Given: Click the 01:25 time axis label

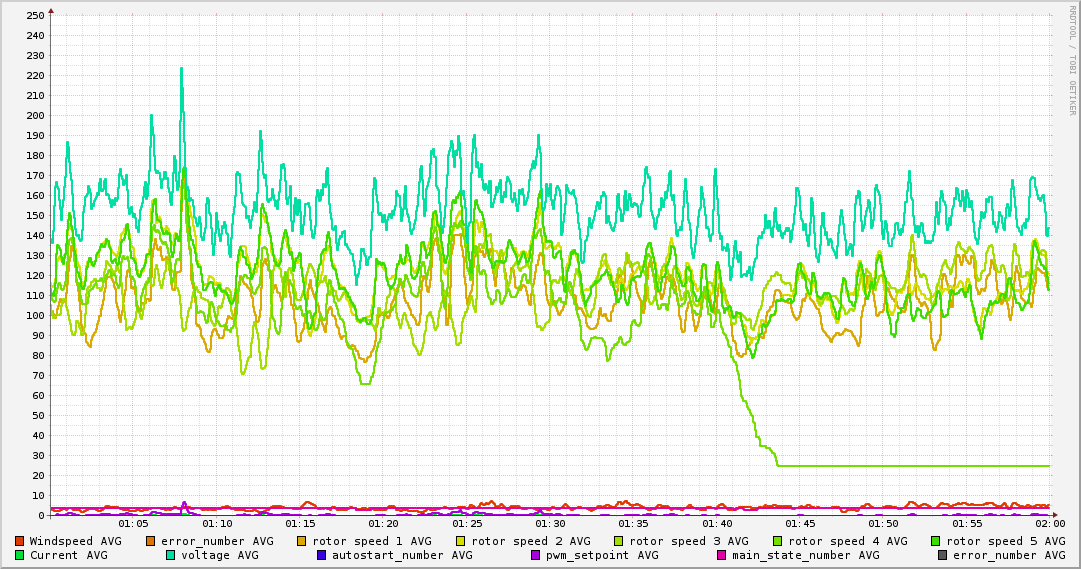Looking at the screenshot, I should [x=467, y=524].
